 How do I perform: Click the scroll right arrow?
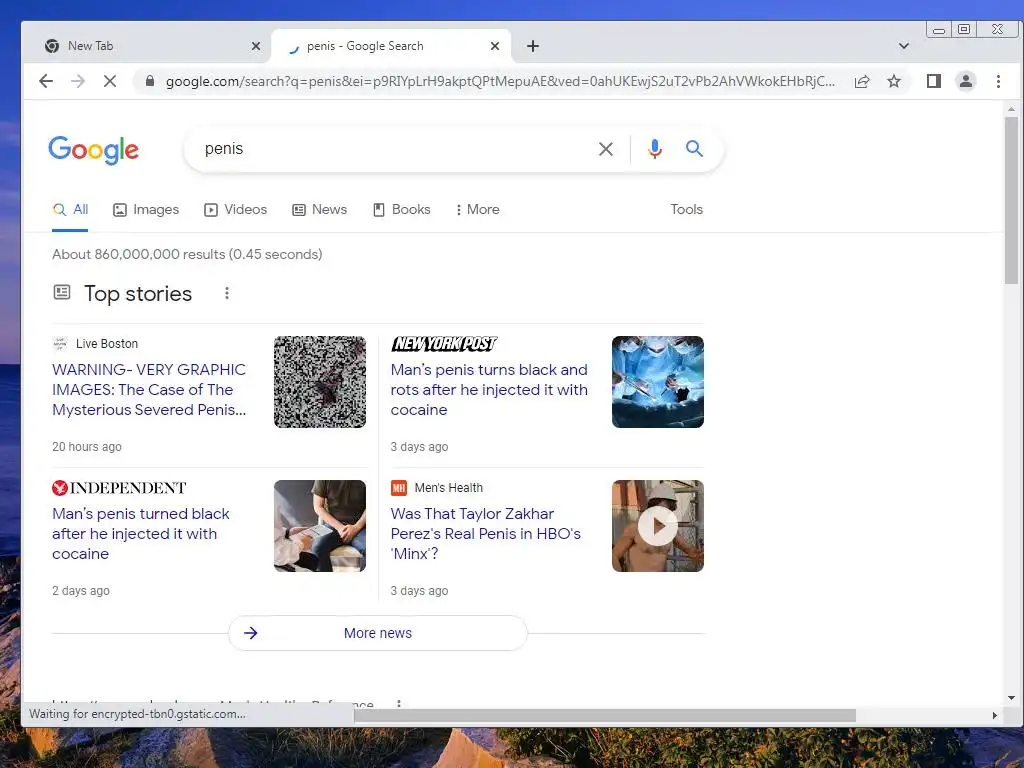point(995,715)
